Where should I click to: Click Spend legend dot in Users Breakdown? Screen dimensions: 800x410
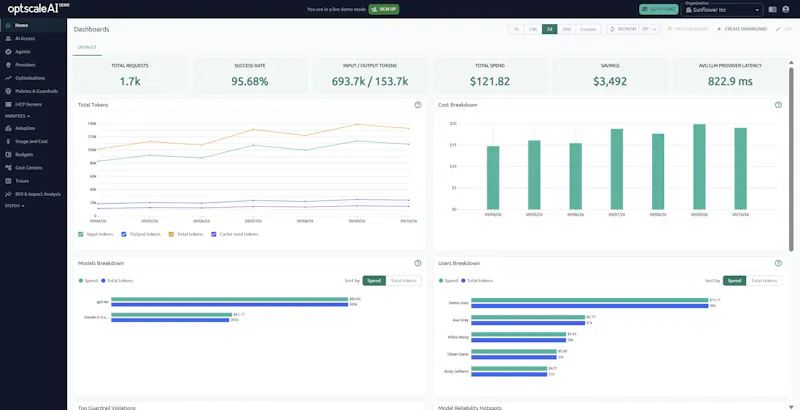click(441, 280)
